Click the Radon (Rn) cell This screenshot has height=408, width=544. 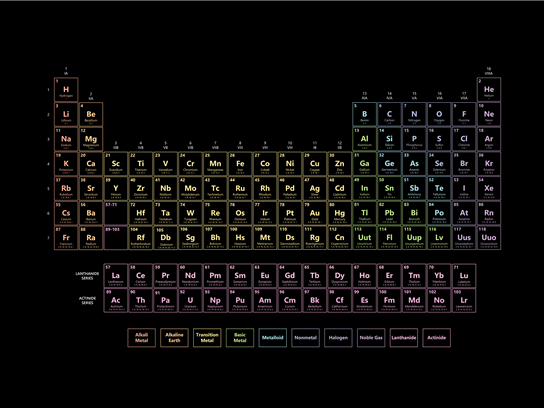tap(489, 213)
